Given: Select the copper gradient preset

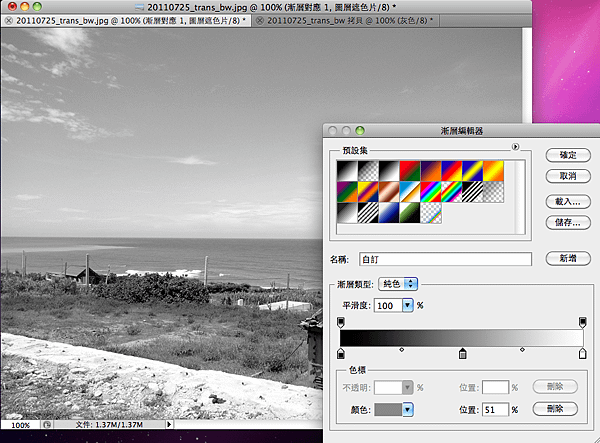Looking at the screenshot, I should (389, 192).
